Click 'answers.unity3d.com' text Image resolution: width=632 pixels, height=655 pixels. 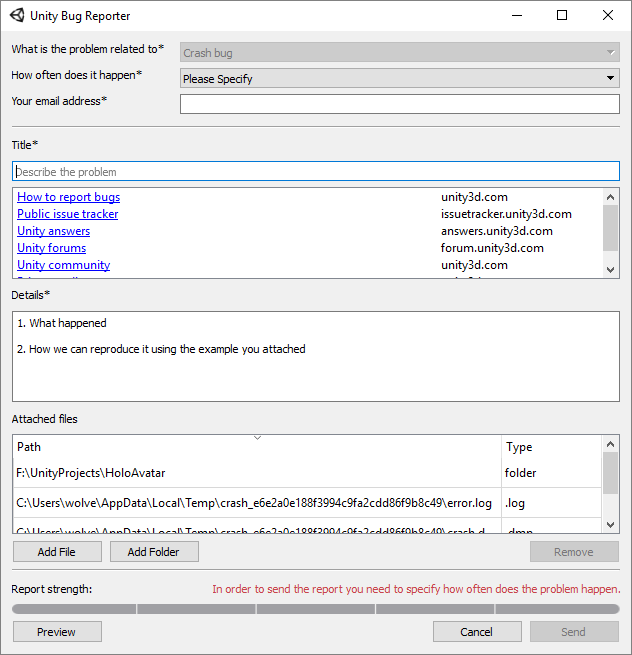497,231
